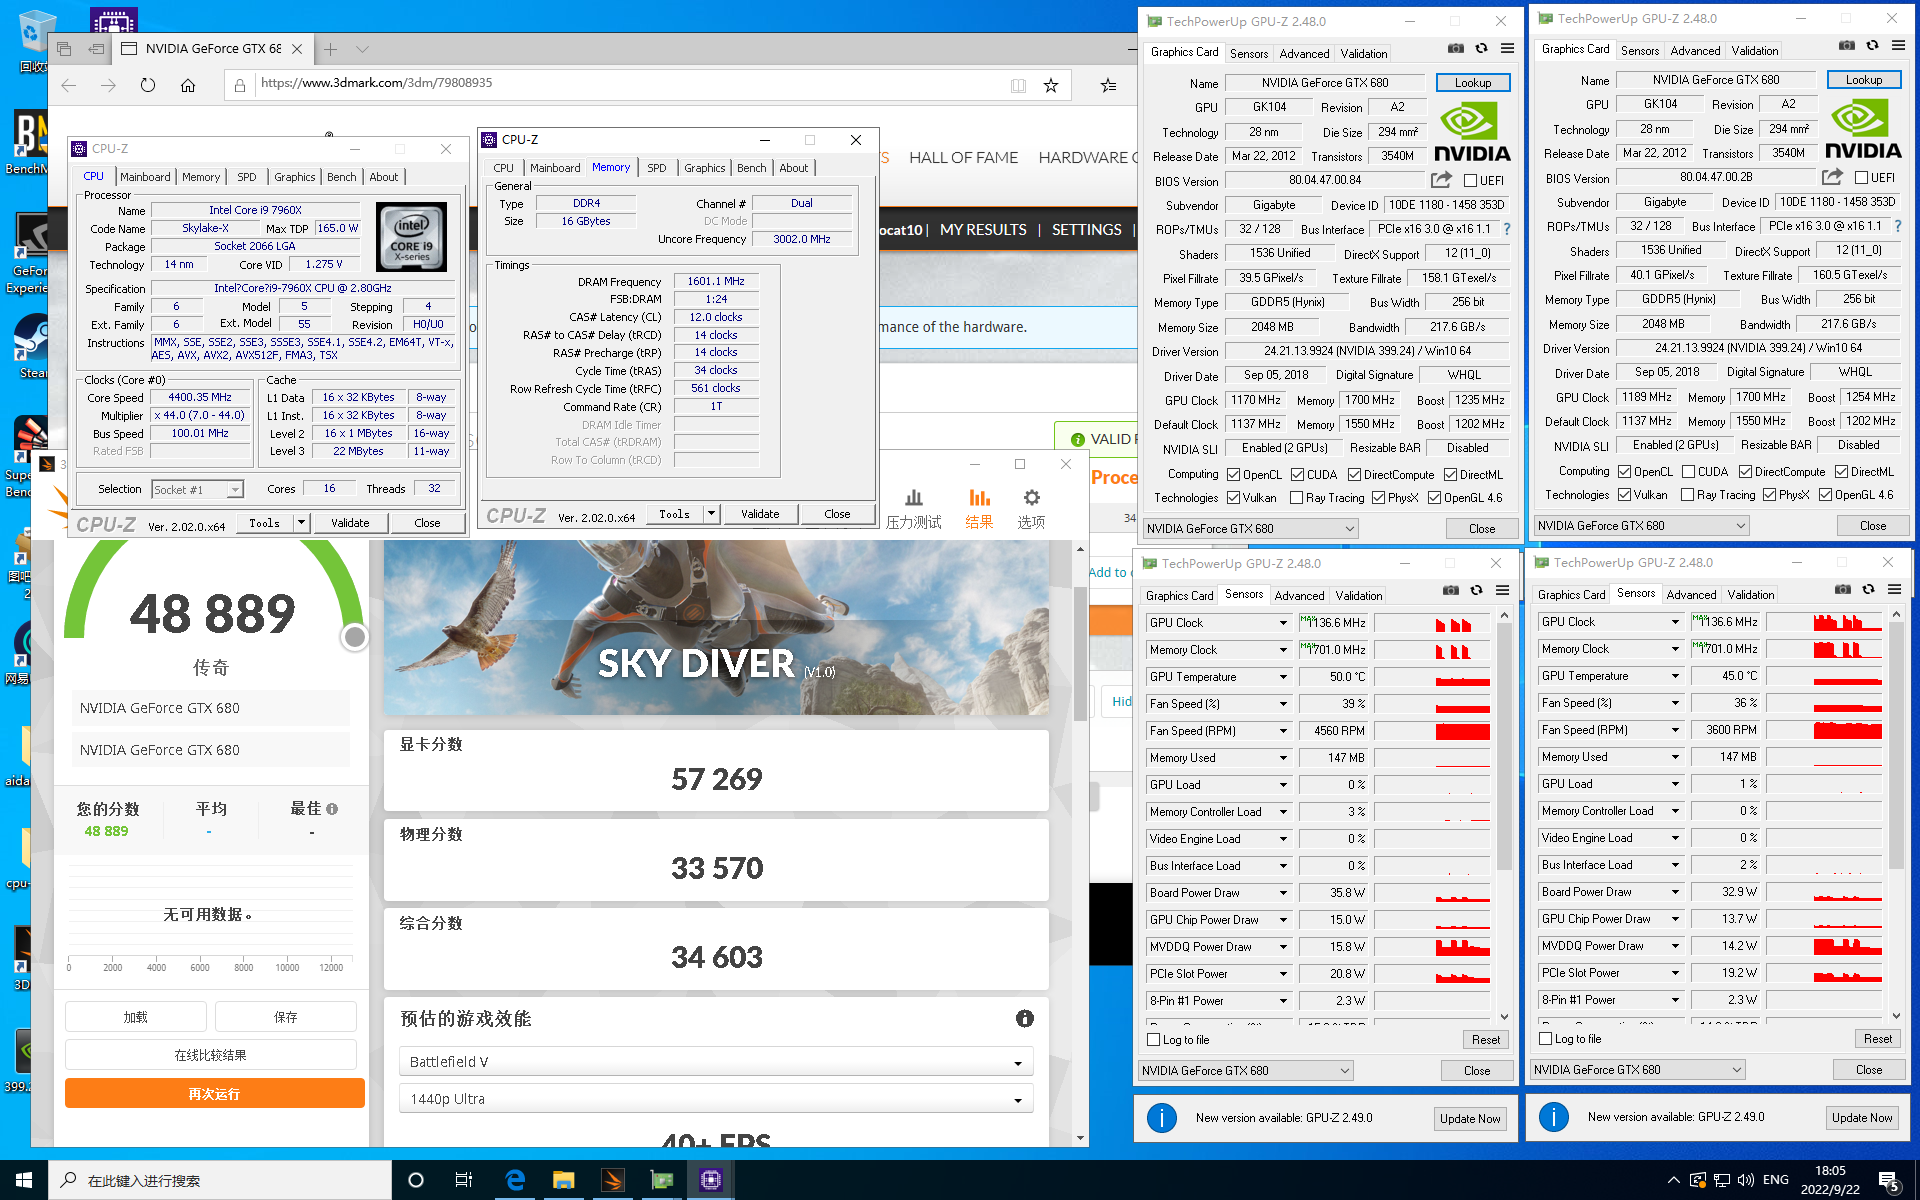The height and width of the screenshot is (1200, 1920).
Task: Open Bench tab in left CPU-Z window
Action: [342, 177]
